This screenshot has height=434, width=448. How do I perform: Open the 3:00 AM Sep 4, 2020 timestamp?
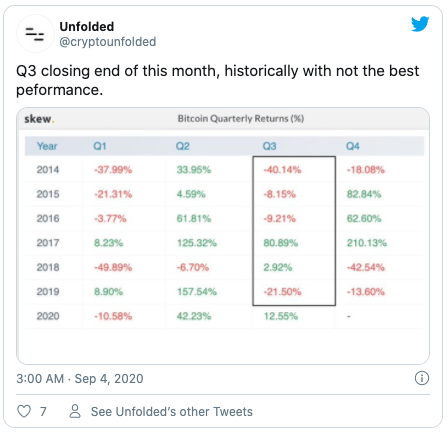pyautogui.click(x=80, y=379)
